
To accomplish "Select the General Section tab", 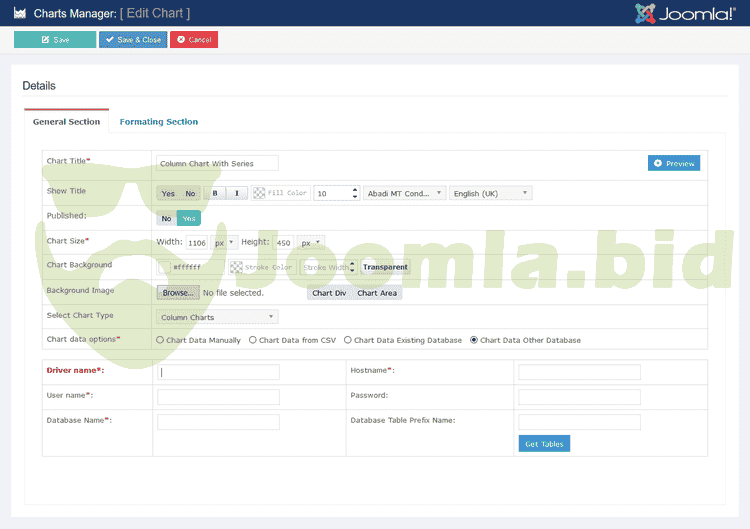I will (66, 122).
